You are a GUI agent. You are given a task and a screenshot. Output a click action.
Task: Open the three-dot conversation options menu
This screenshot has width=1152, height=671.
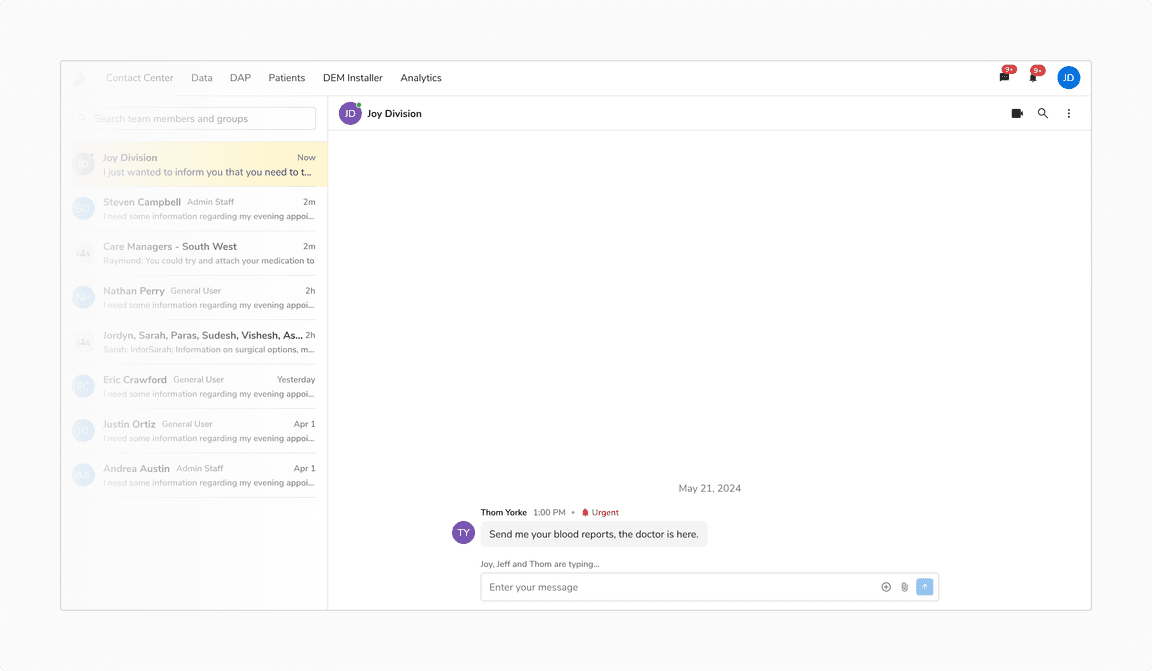[x=1068, y=114]
